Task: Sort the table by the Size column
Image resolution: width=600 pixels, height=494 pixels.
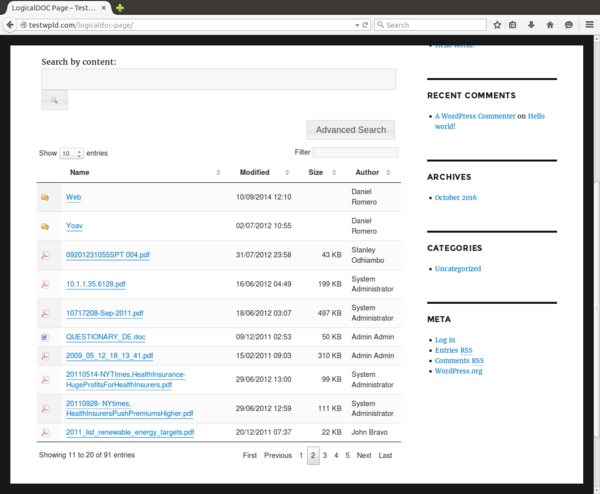Action: click(320, 173)
